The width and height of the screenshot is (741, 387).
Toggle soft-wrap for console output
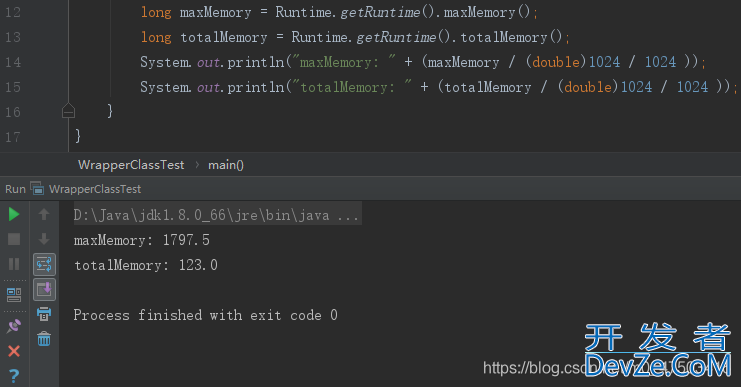44,265
